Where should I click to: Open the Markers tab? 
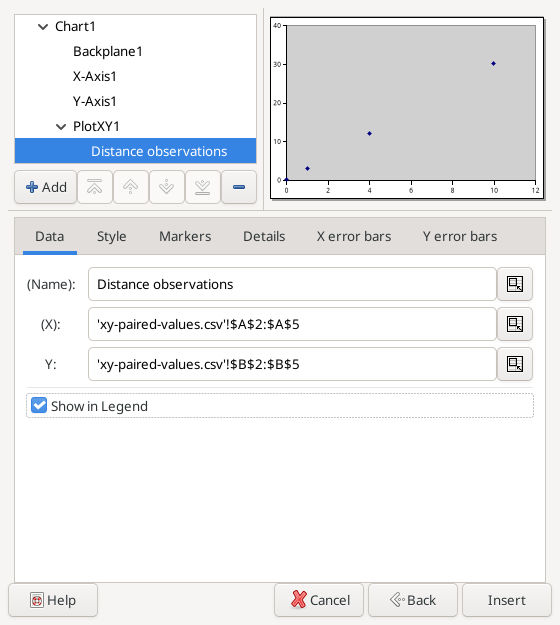(x=185, y=236)
